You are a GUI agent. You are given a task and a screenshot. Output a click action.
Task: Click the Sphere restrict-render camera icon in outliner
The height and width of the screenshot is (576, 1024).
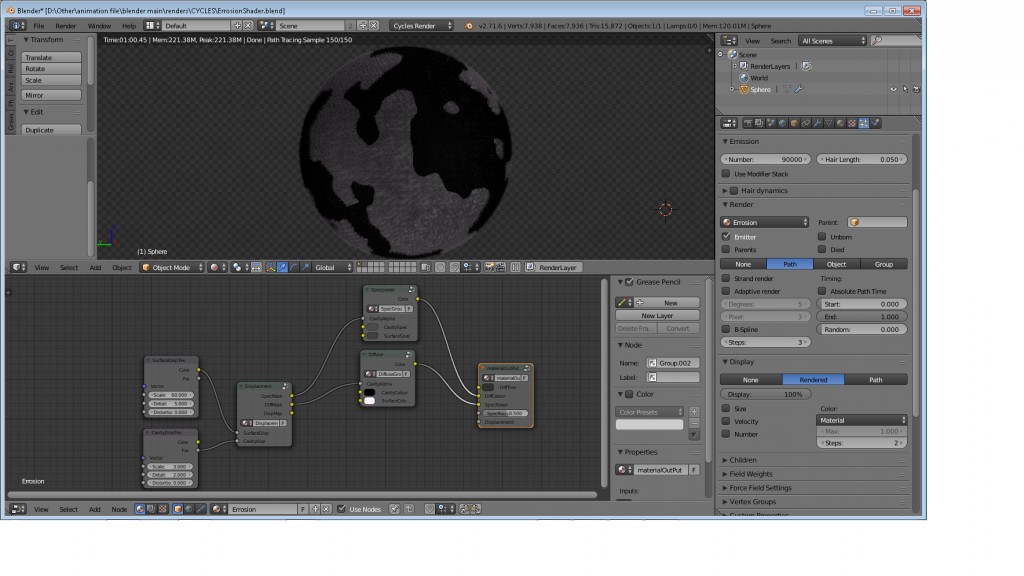tap(918, 89)
